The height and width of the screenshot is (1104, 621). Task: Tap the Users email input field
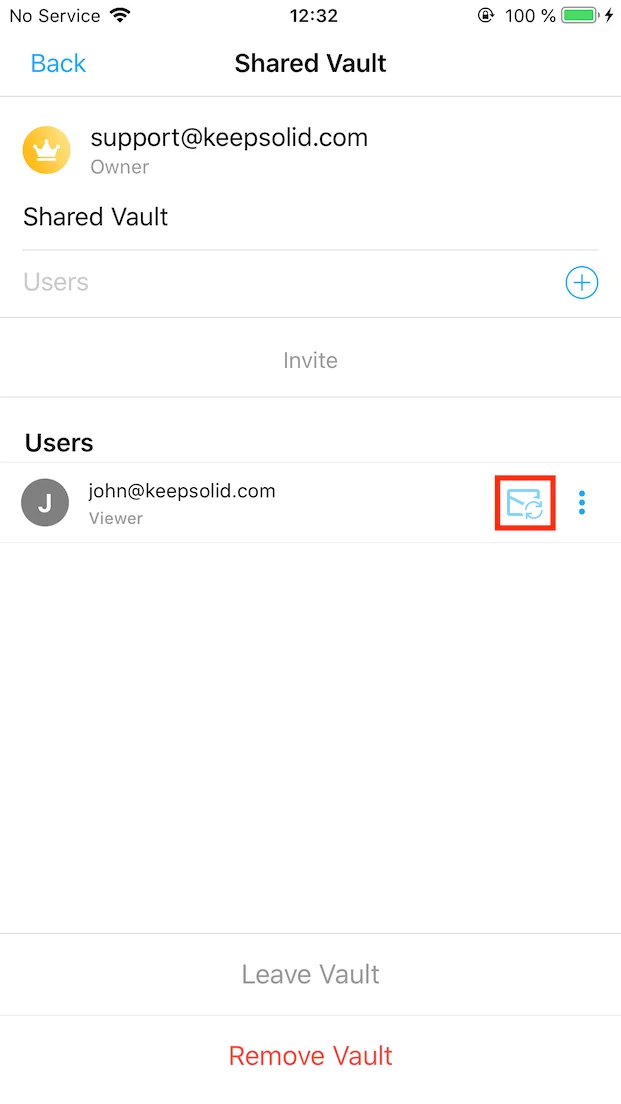tap(292, 282)
